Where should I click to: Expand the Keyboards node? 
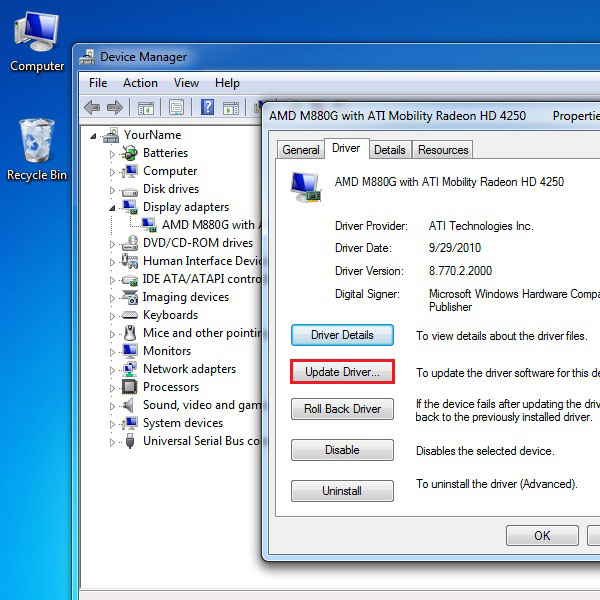(112, 316)
